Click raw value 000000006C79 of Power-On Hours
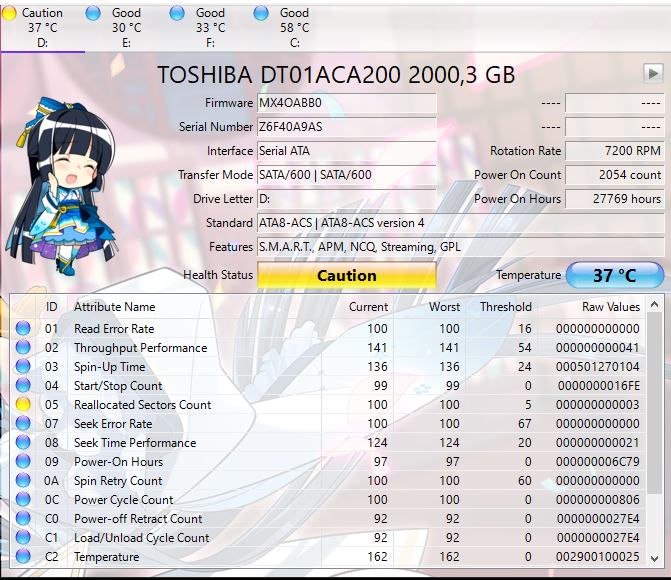Screen dimensions: 671x580 [597, 462]
